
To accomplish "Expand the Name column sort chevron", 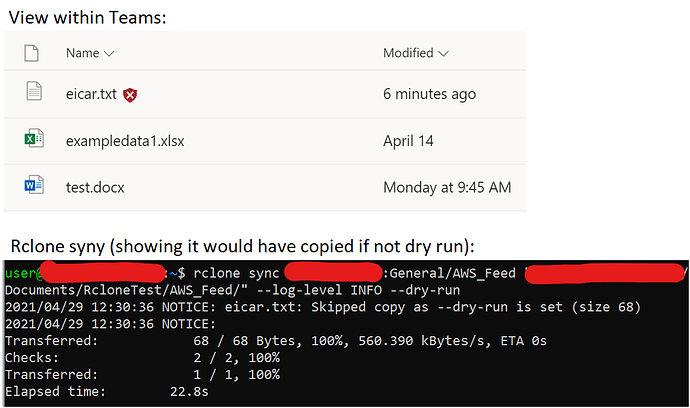I will click(x=109, y=54).
